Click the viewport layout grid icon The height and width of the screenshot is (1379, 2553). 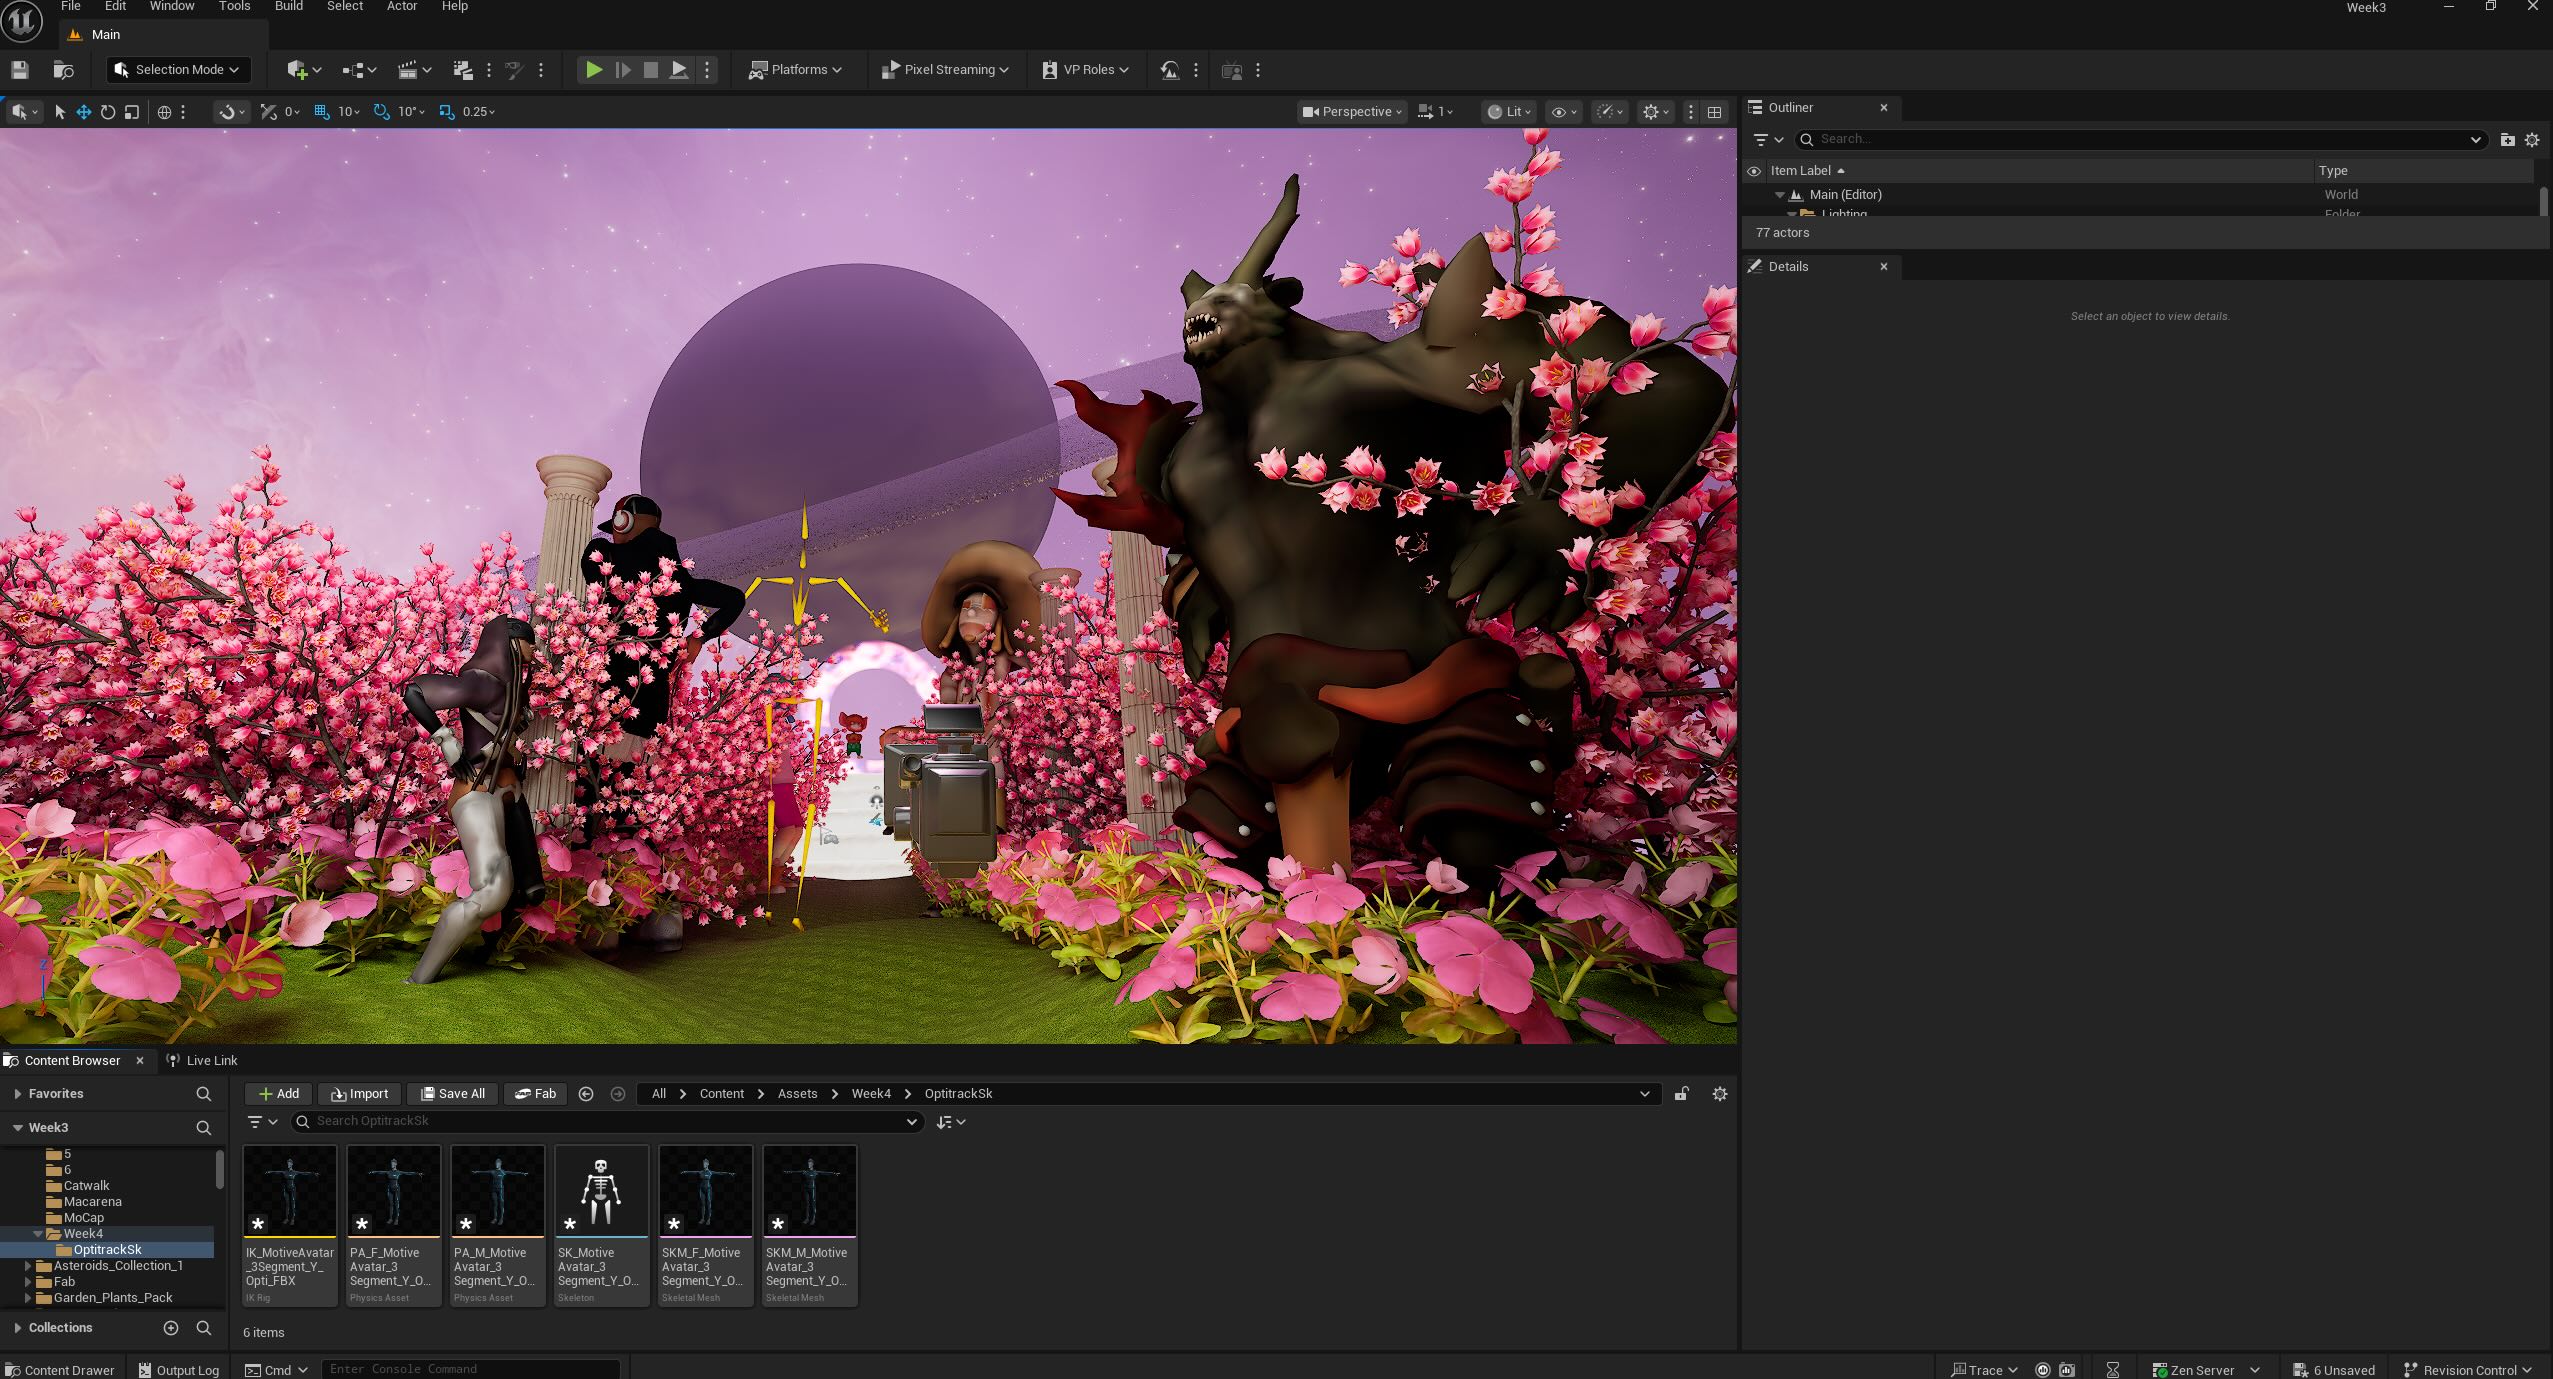[x=1714, y=112]
